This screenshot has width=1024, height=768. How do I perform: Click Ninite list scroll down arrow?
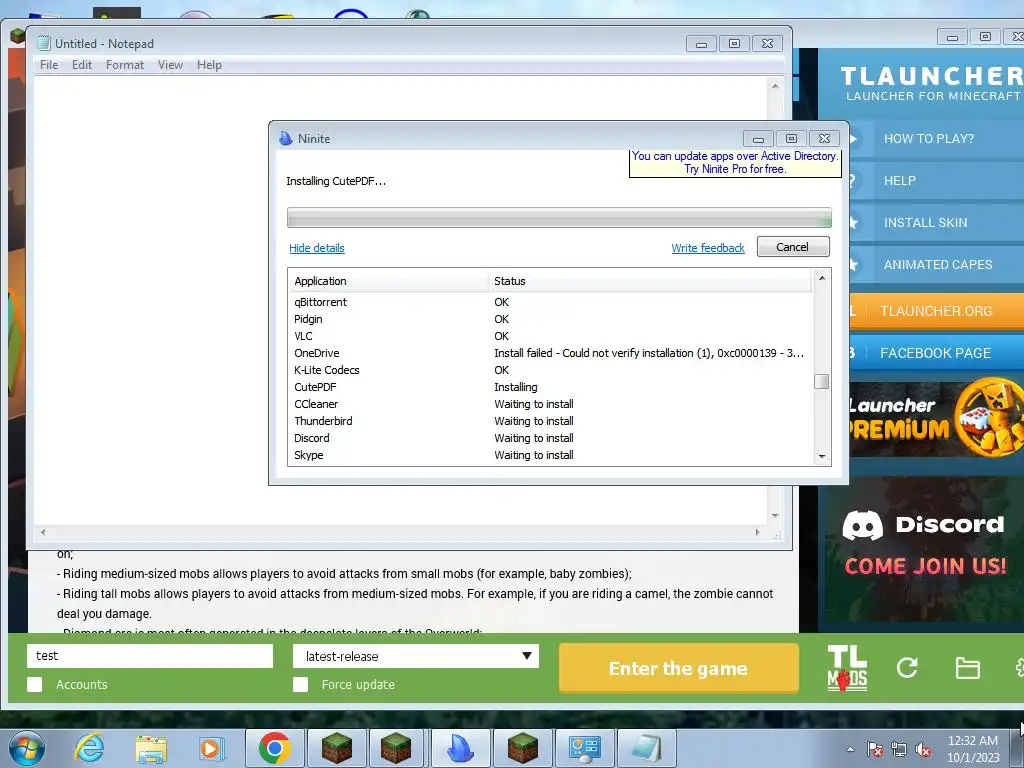pyautogui.click(x=822, y=456)
